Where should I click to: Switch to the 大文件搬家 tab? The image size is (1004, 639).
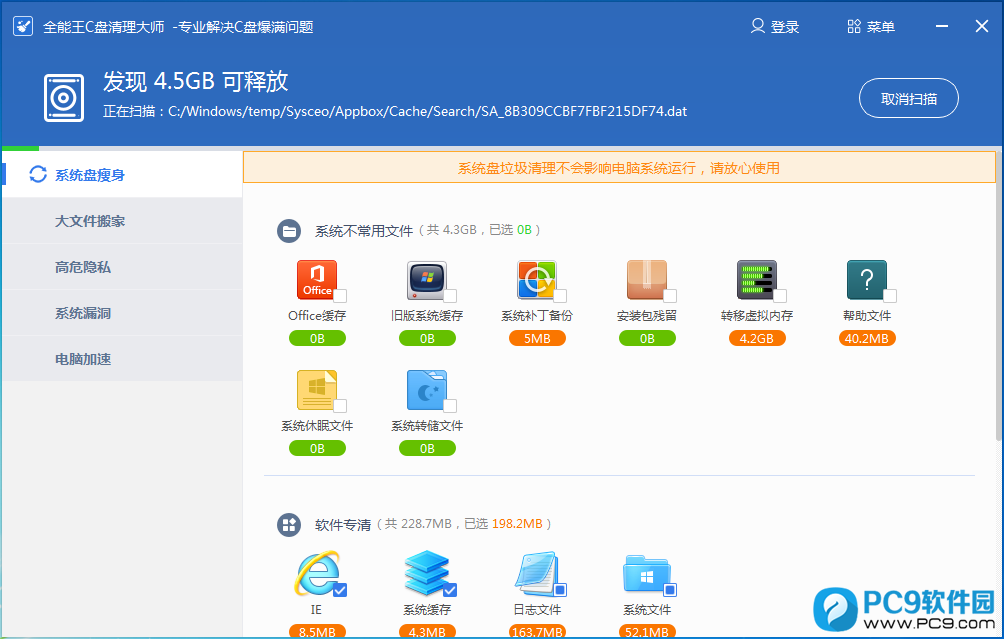pyautogui.click(x=90, y=221)
